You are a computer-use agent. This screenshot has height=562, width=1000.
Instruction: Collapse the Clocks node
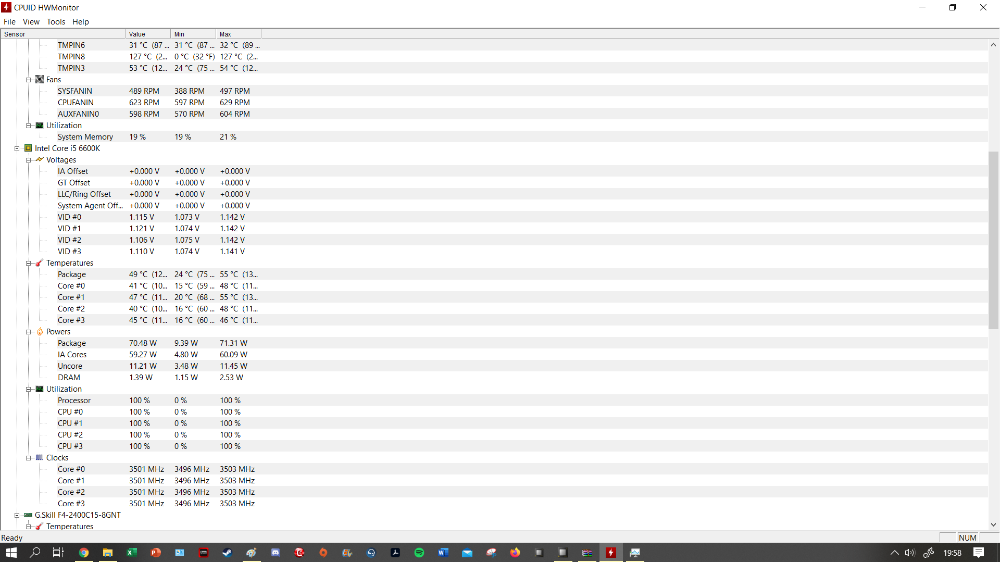[29, 457]
